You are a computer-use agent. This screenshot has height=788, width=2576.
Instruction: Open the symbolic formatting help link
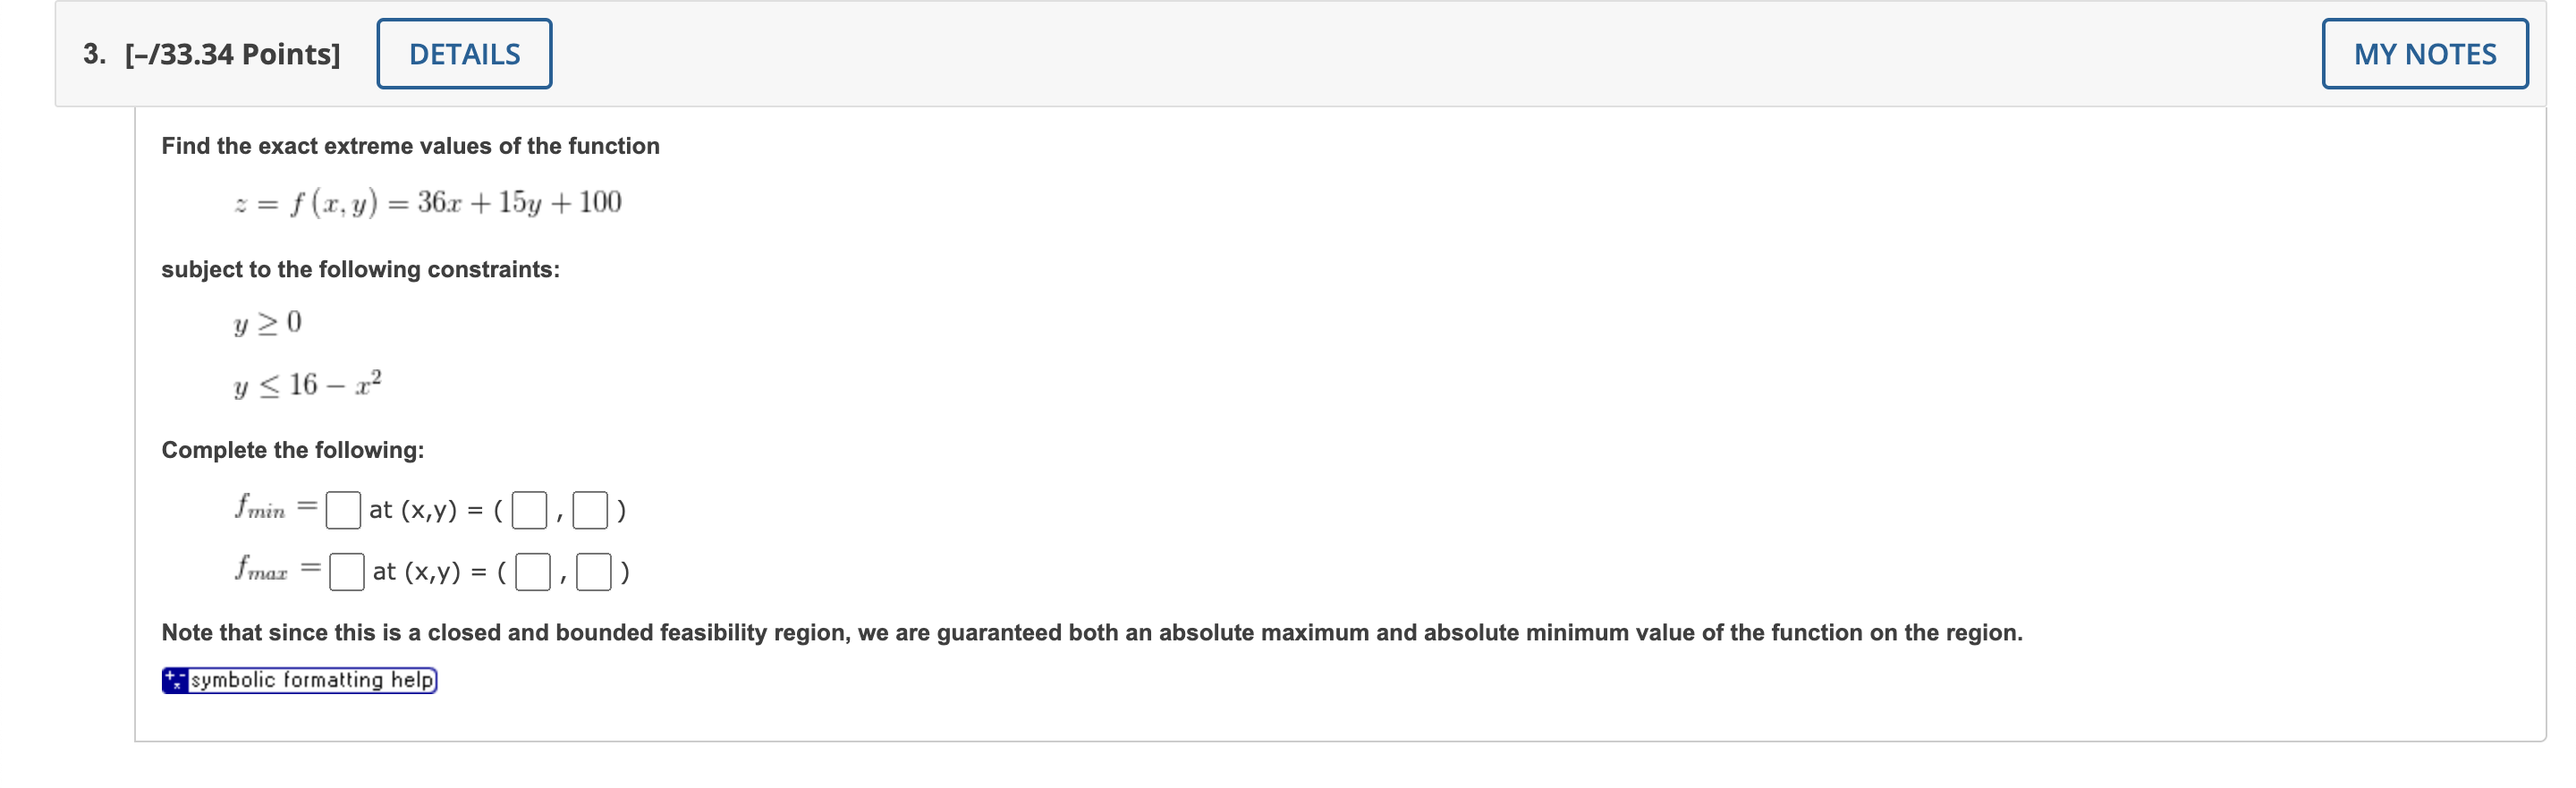pyautogui.click(x=310, y=679)
